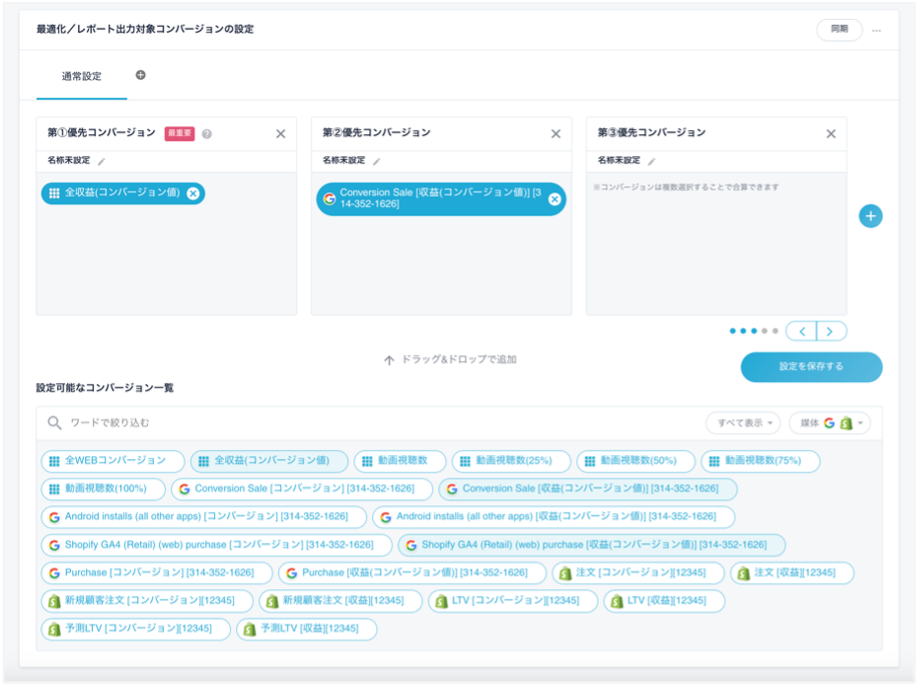Click the 名称未設定 label in third panel
Viewport: 919px width, 687px height.
click(619, 161)
